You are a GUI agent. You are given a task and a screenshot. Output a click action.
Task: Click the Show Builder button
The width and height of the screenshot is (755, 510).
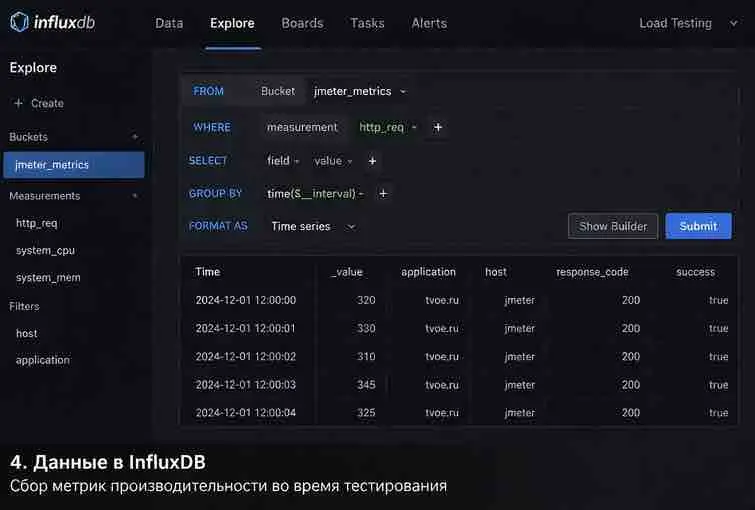click(613, 226)
